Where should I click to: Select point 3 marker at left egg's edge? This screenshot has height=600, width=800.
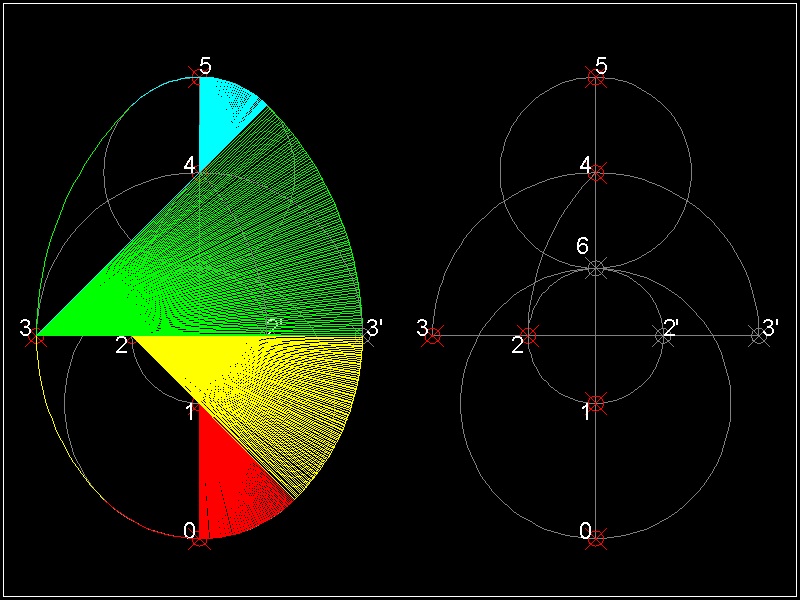(37, 336)
